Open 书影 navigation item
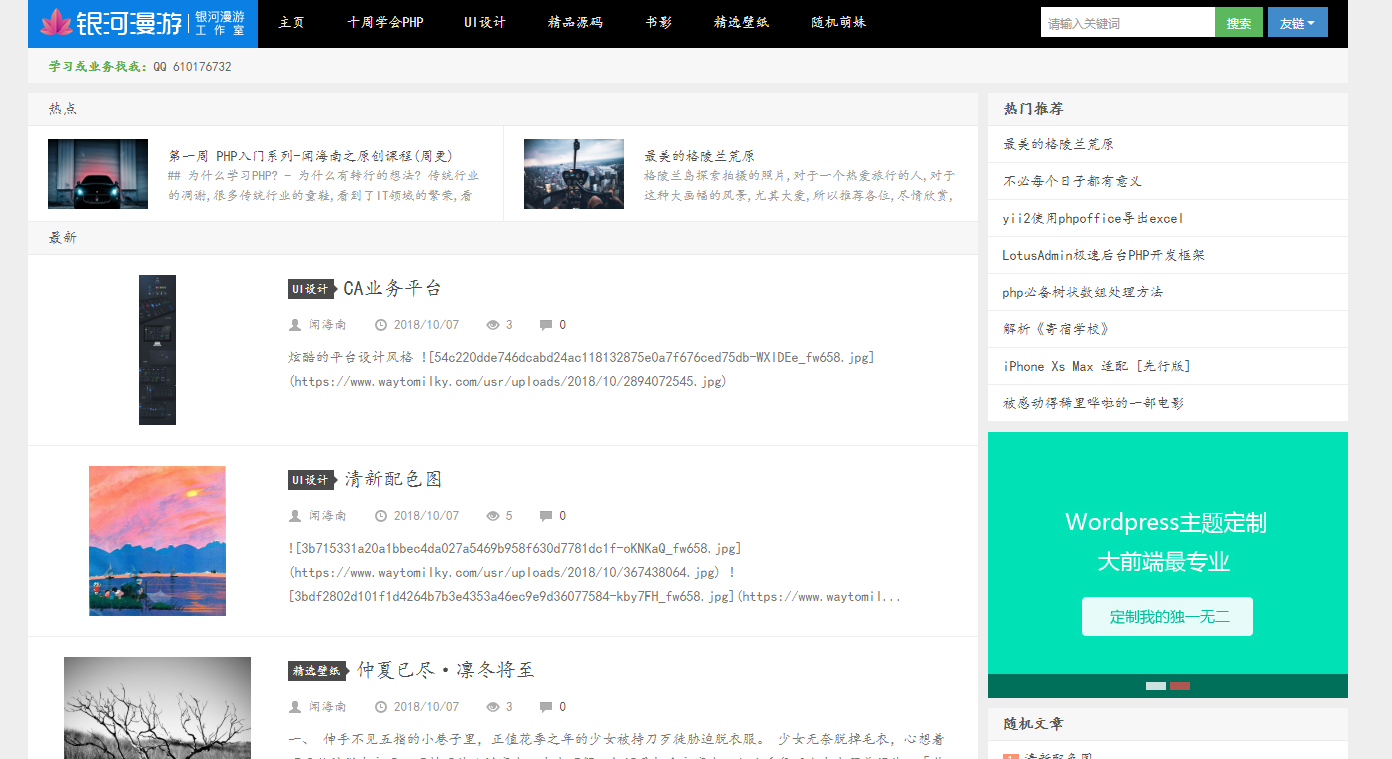This screenshot has height=759, width=1392. coord(659,22)
